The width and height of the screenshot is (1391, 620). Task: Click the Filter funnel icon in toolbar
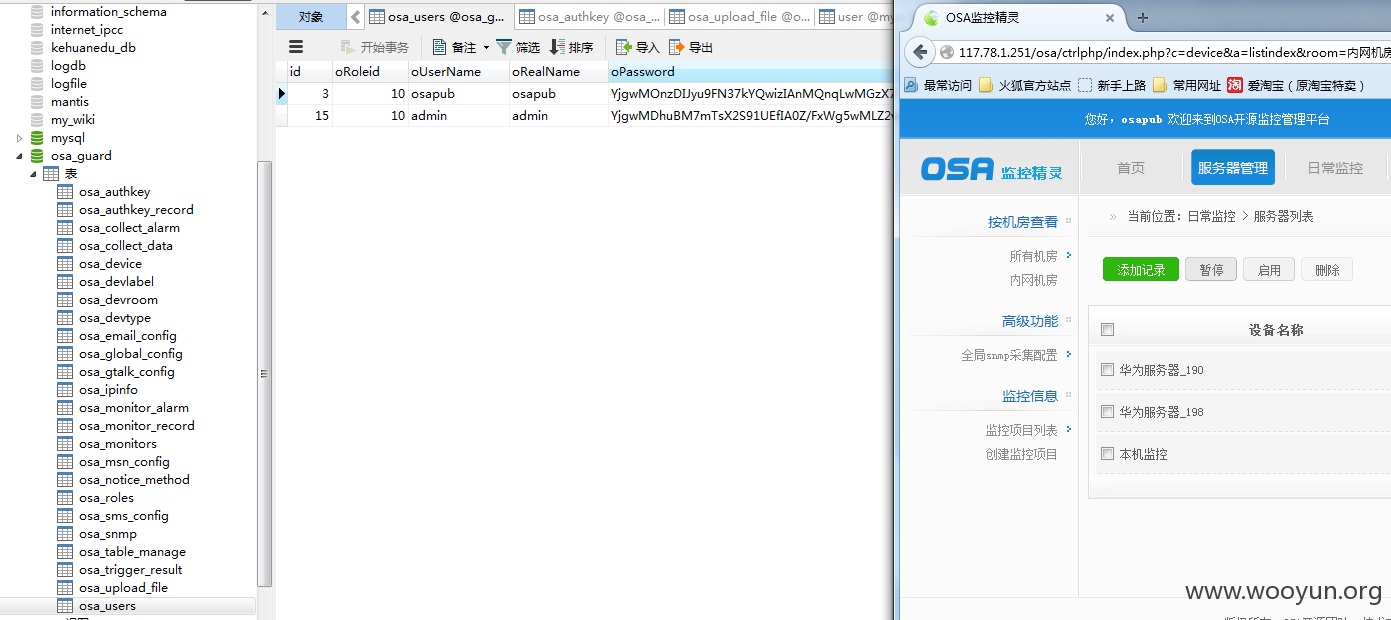[x=504, y=47]
